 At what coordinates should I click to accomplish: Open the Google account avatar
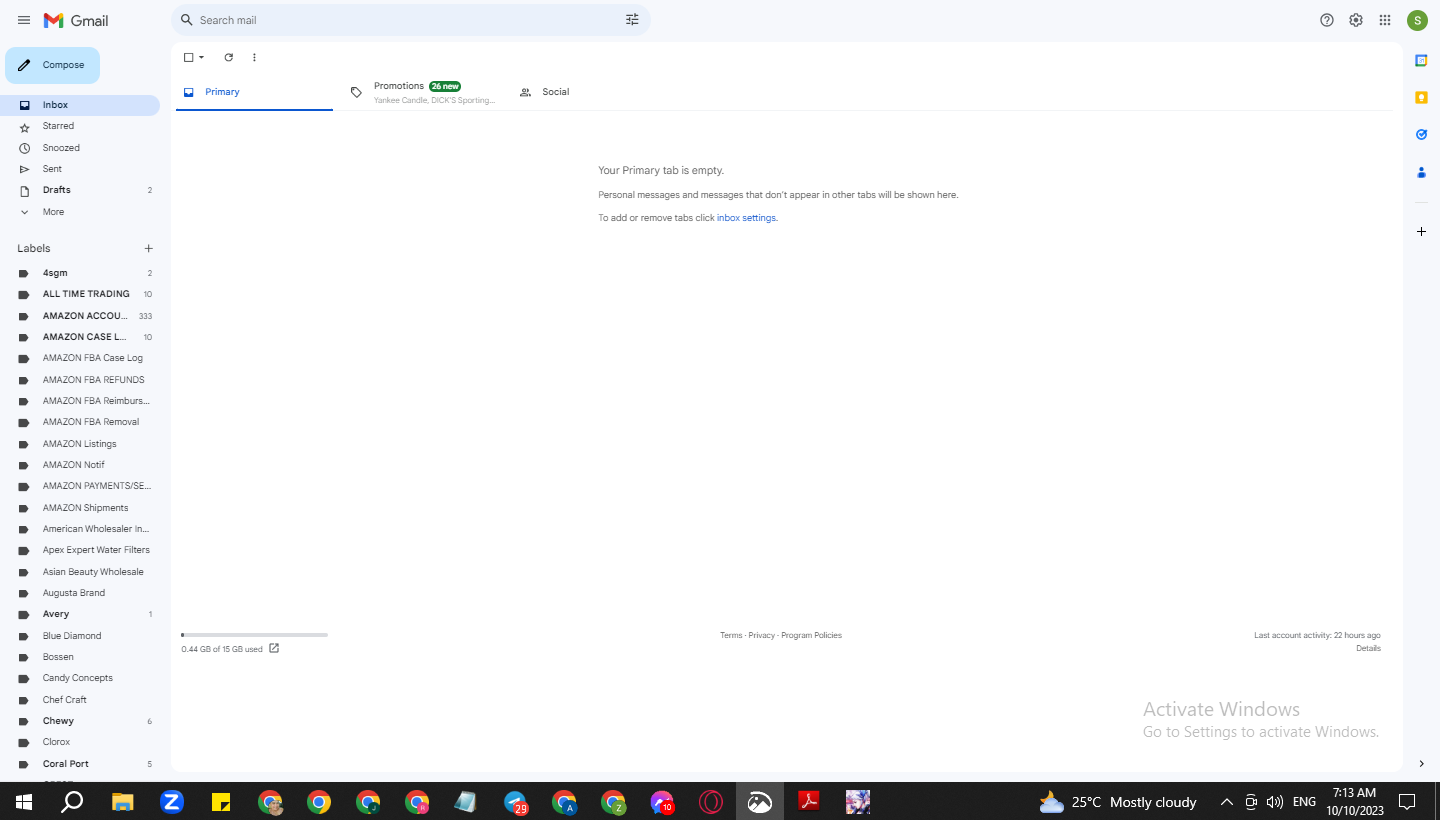coord(1417,20)
